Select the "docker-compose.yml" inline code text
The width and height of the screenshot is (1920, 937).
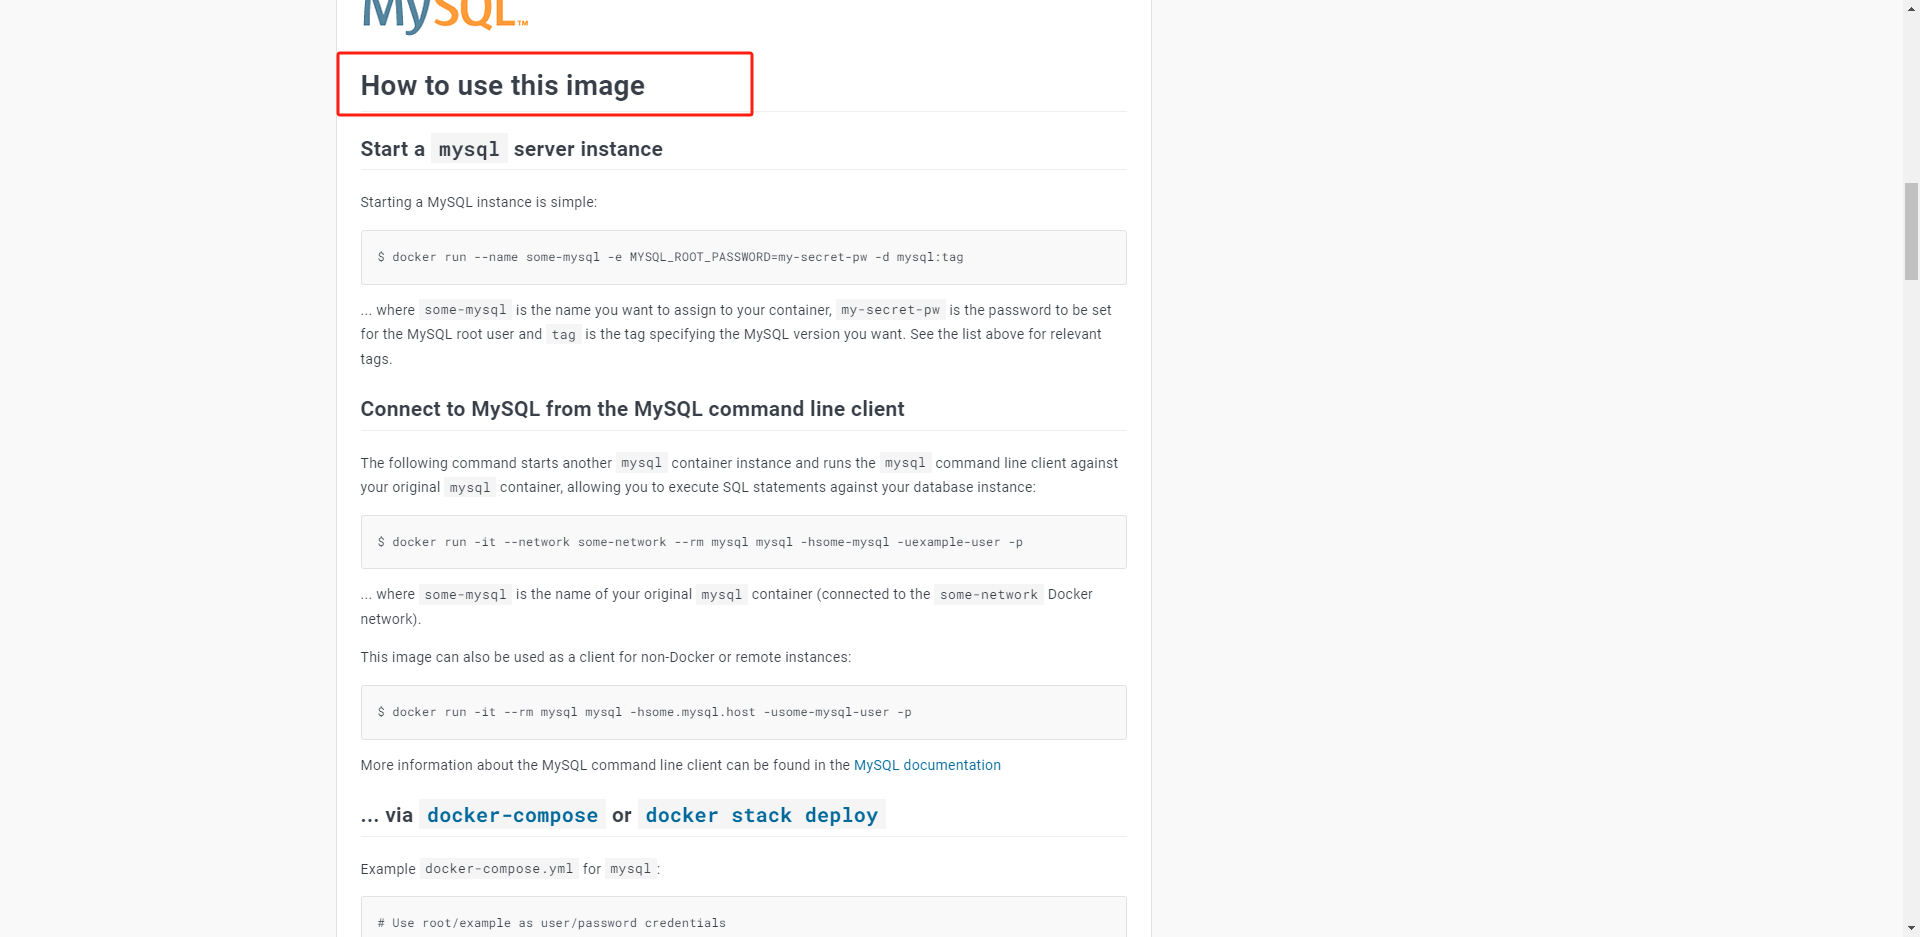(x=499, y=869)
